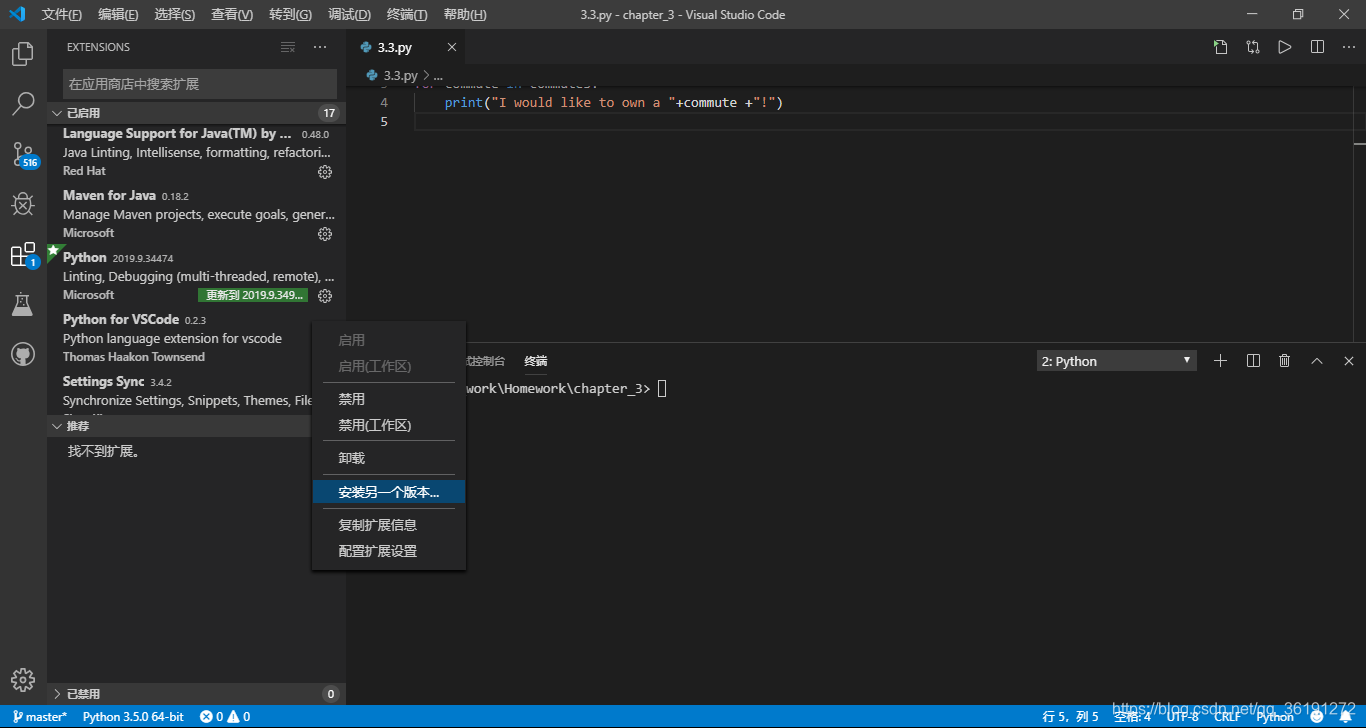Update Python extension via 更新到 button
This screenshot has width=1366, height=728.
(x=253, y=295)
